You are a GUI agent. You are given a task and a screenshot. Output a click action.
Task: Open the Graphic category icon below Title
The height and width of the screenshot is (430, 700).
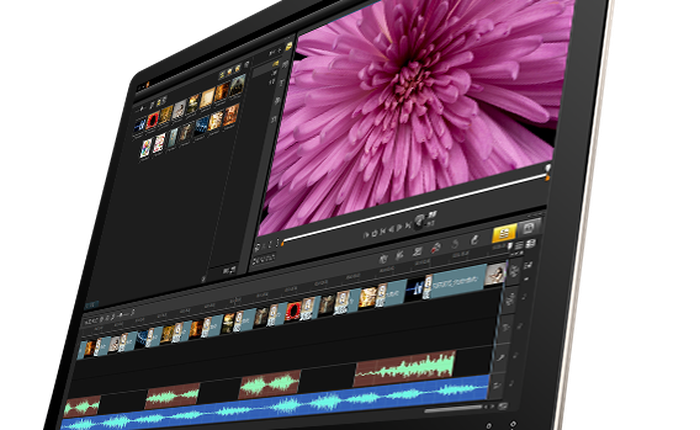pos(278,101)
